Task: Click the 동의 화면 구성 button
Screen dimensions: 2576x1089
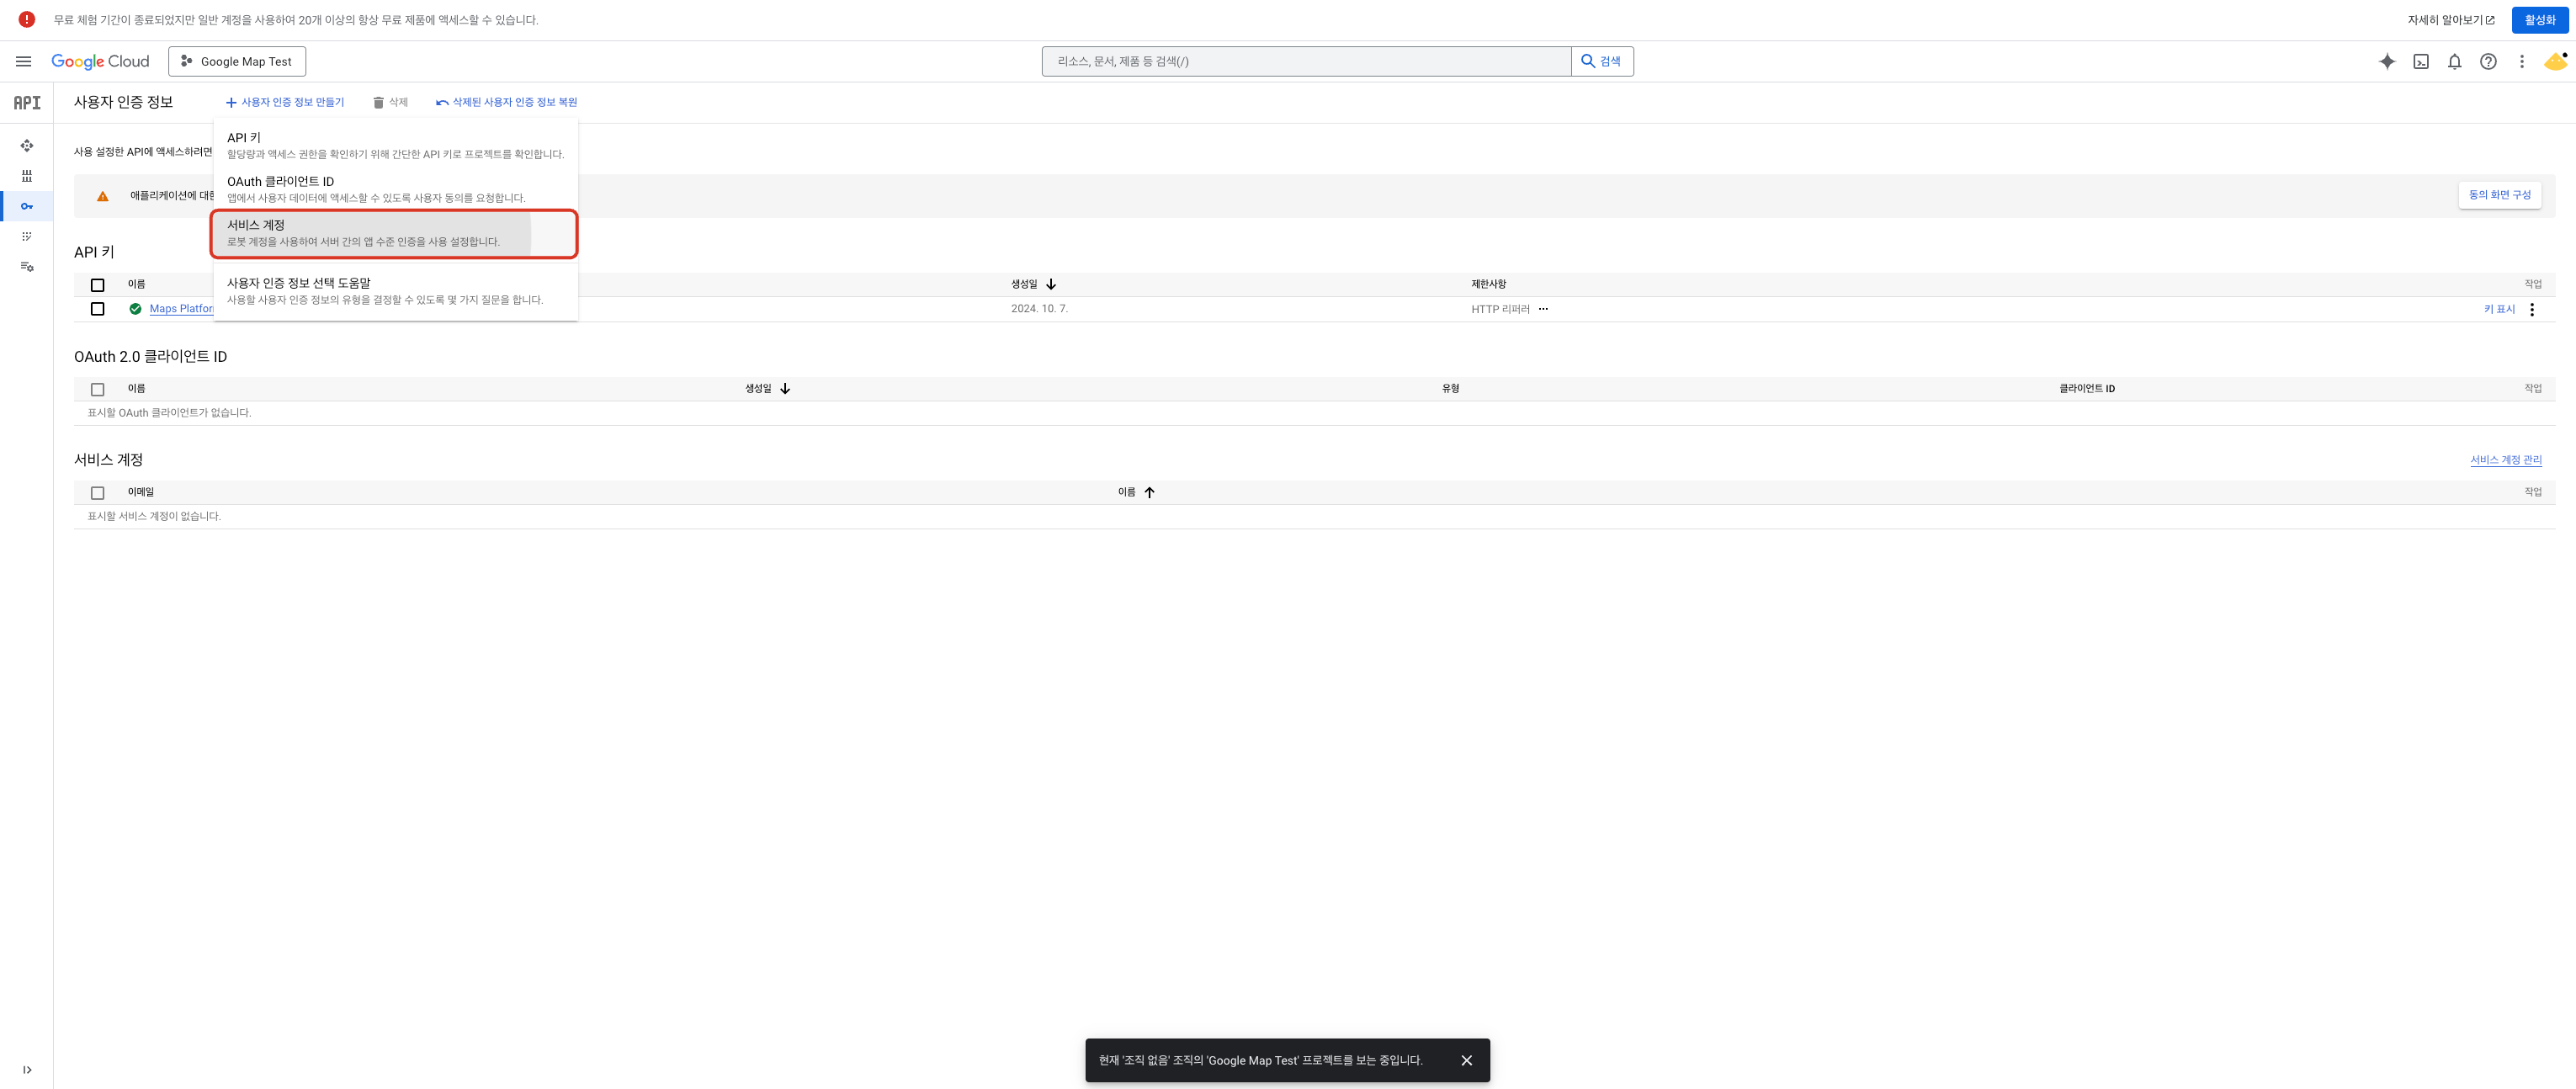Action: (2499, 195)
